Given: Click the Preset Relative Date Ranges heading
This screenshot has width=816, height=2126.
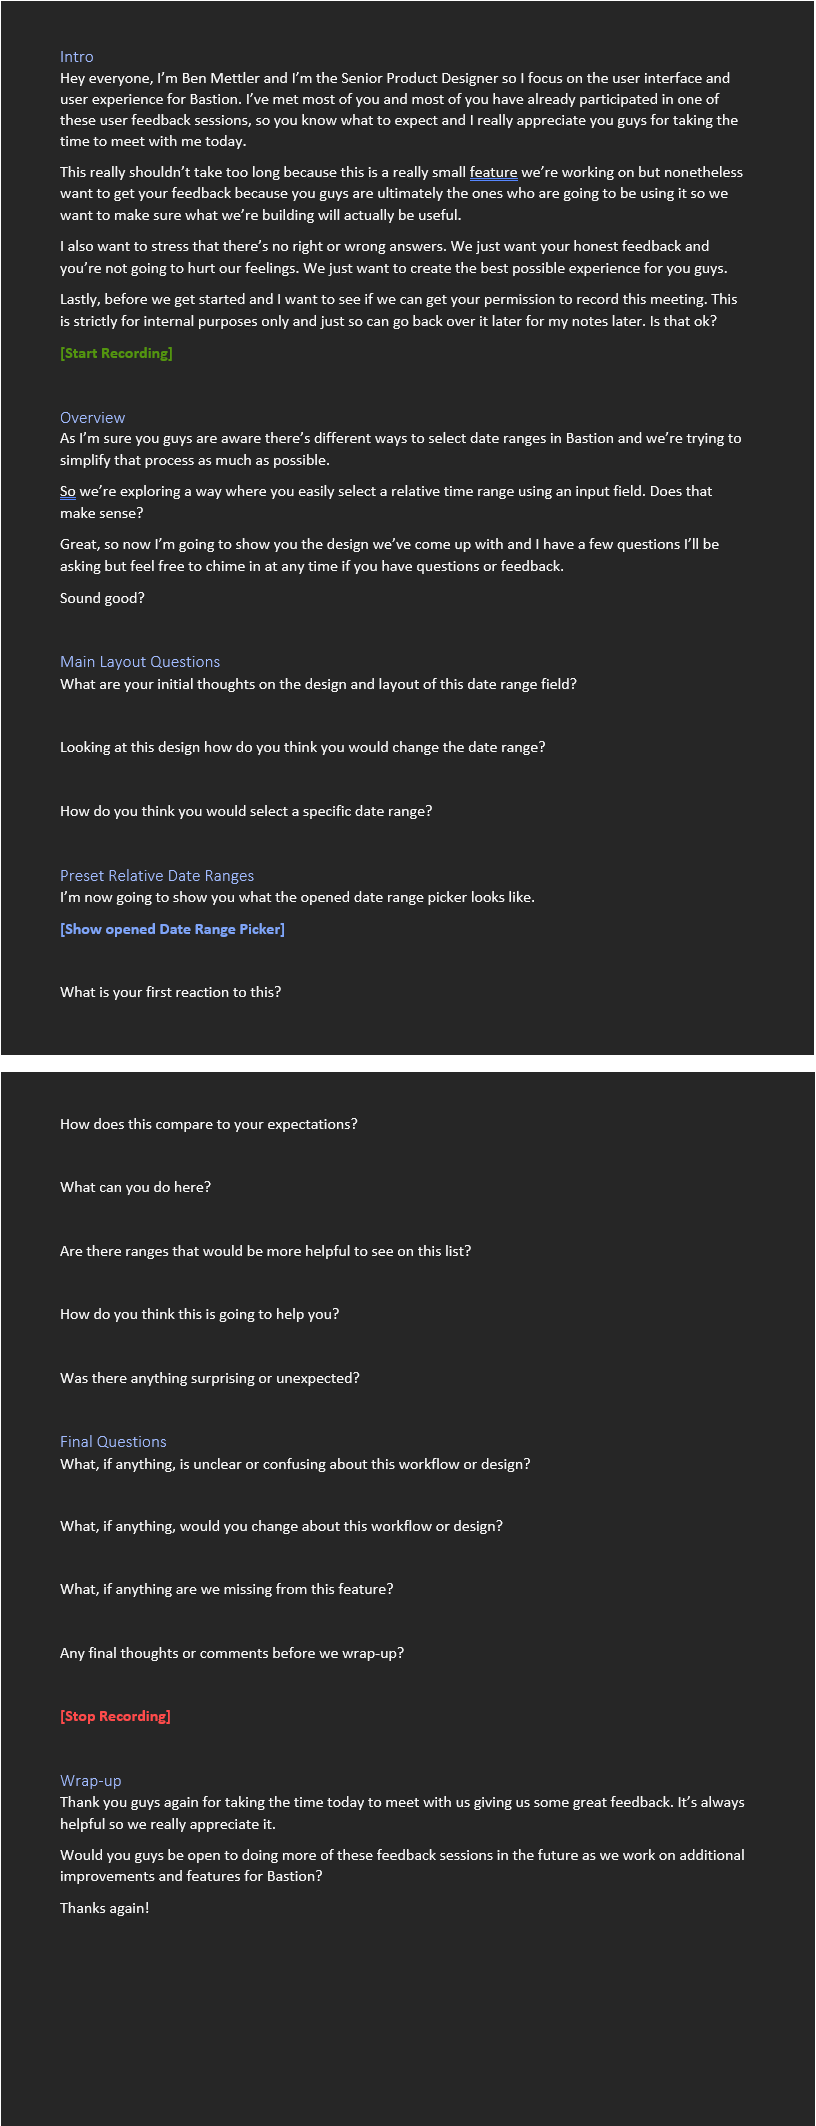Looking at the screenshot, I should pos(157,876).
